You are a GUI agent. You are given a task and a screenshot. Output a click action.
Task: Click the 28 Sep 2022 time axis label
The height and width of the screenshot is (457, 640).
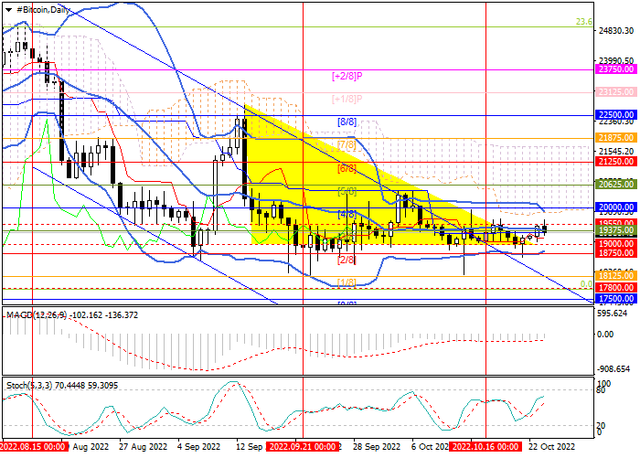(x=376, y=446)
